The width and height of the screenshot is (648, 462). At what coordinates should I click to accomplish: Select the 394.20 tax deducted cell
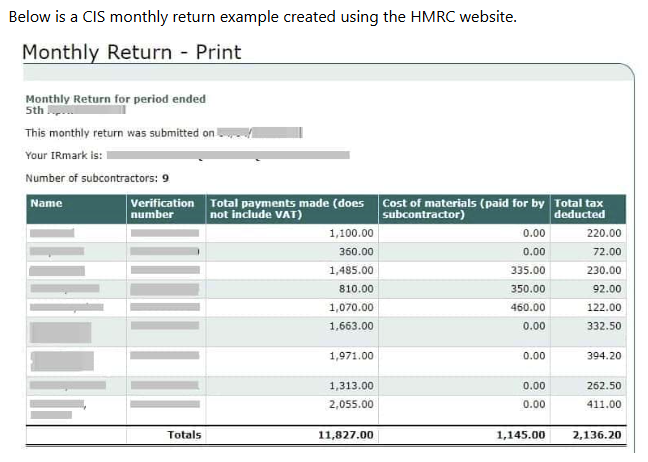click(600, 356)
